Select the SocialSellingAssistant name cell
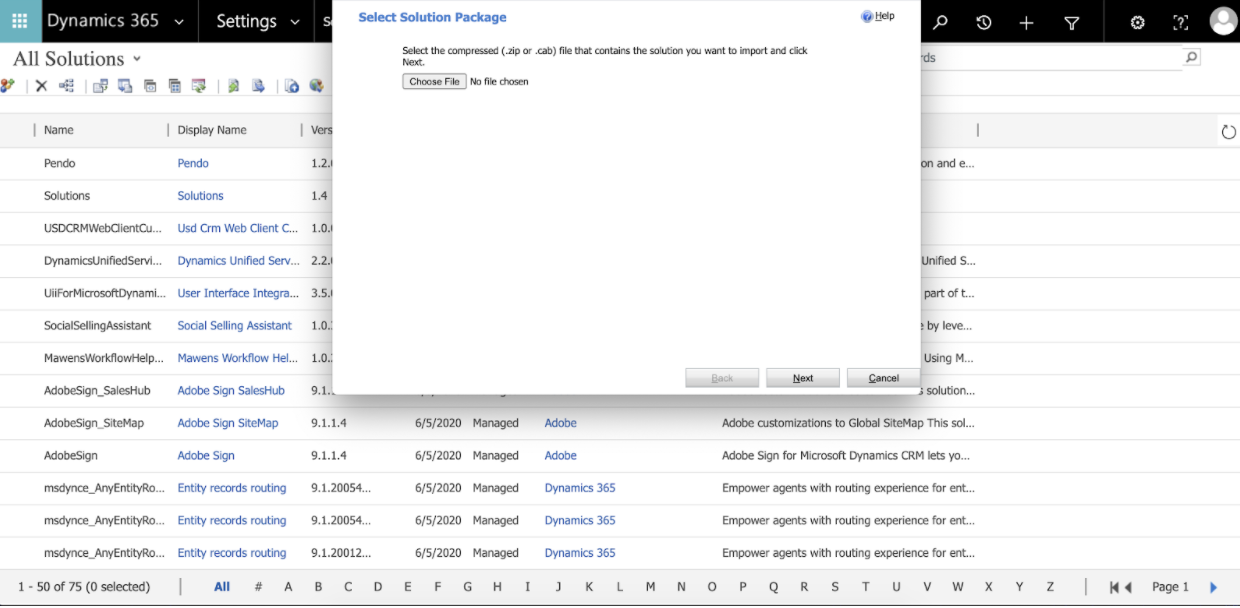This screenshot has height=608, width=1240. [98, 326]
